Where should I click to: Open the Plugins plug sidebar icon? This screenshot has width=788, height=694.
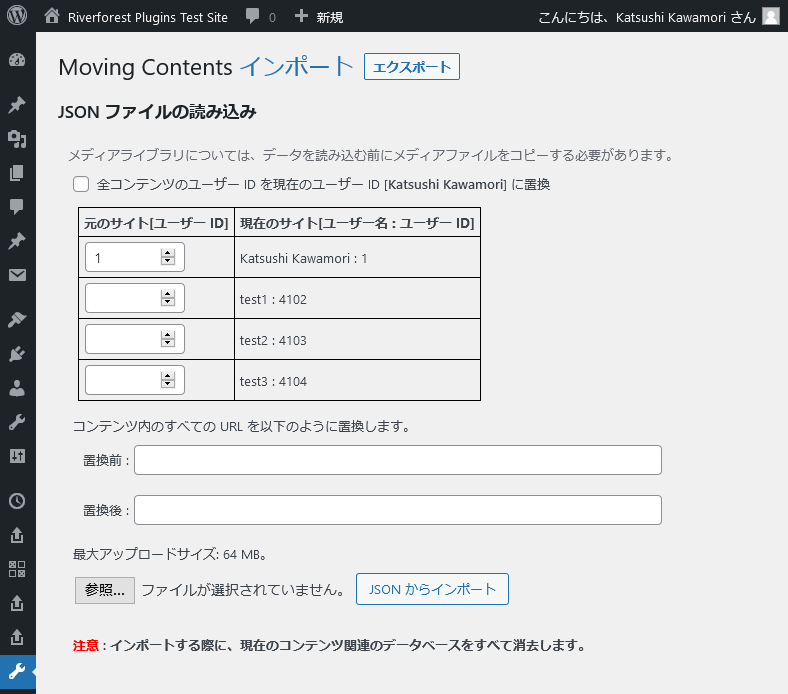tap(17, 353)
